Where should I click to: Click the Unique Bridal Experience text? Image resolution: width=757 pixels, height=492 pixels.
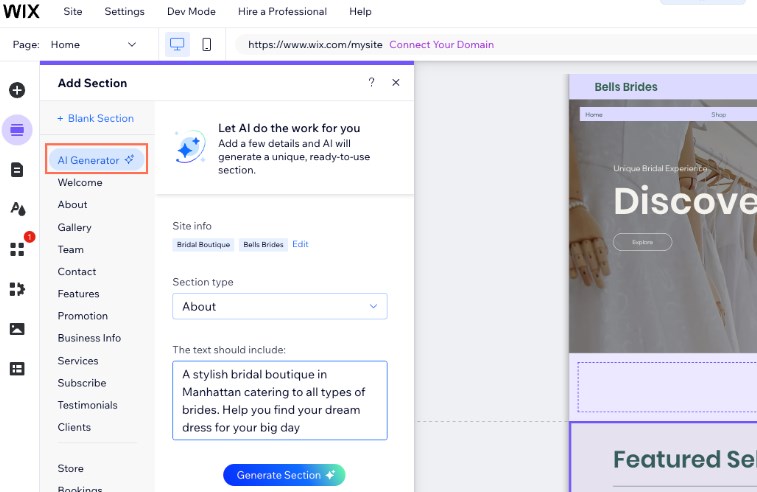click(660, 169)
